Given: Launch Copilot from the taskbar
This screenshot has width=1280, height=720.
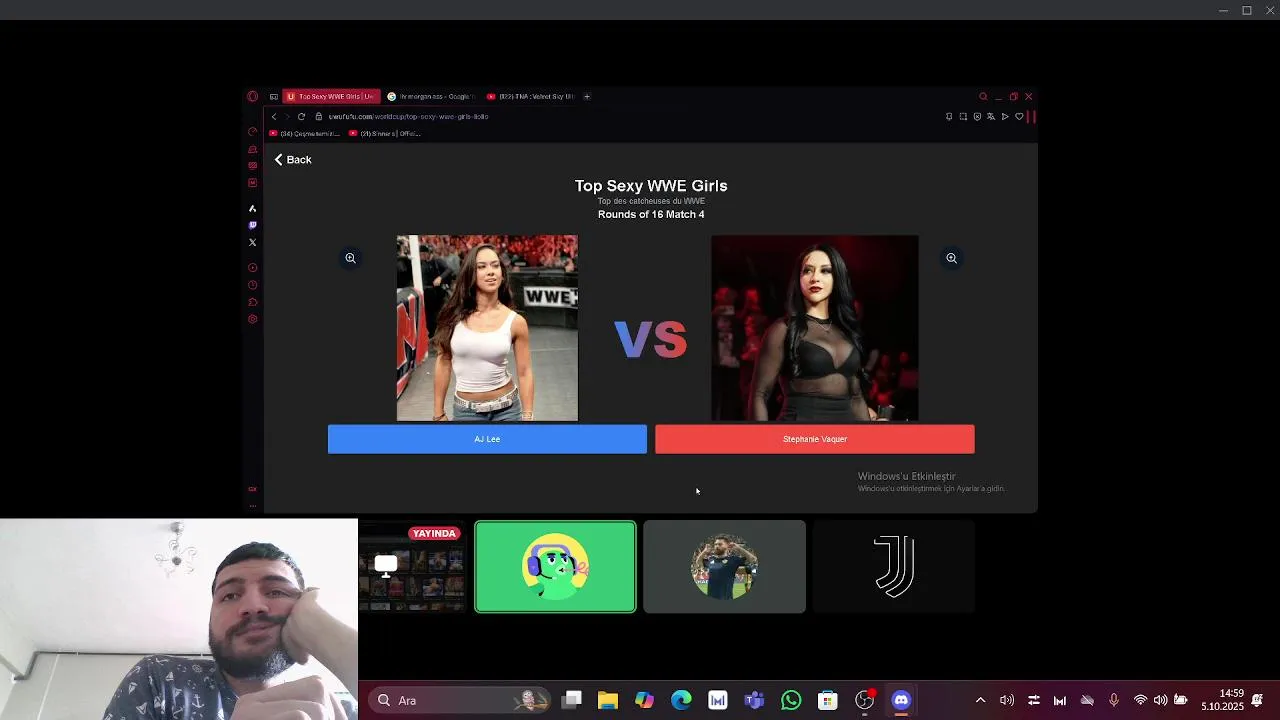Looking at the screenshot, I should 645,700.
